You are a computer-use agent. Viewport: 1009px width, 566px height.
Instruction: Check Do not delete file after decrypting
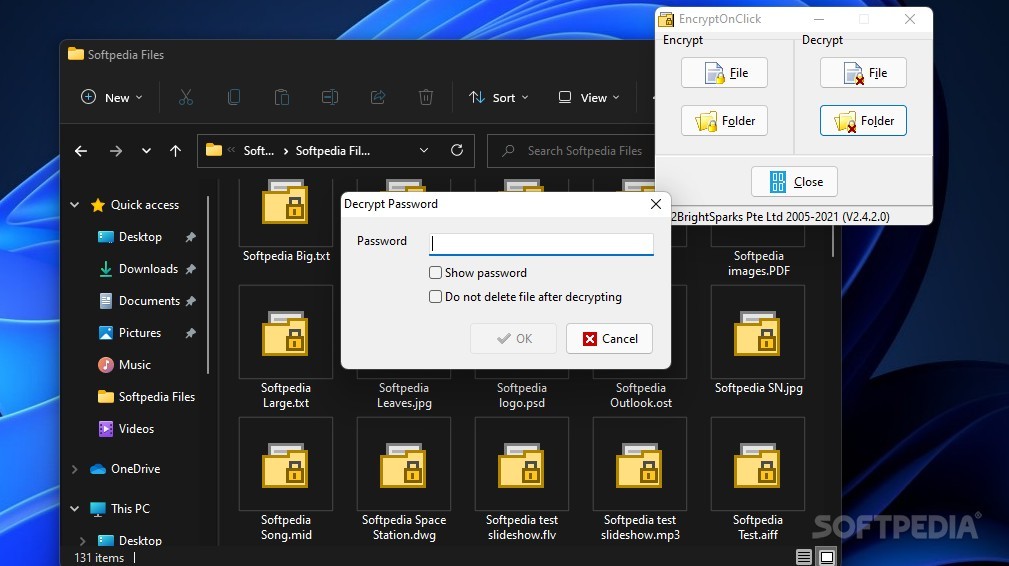click(436, 297)
